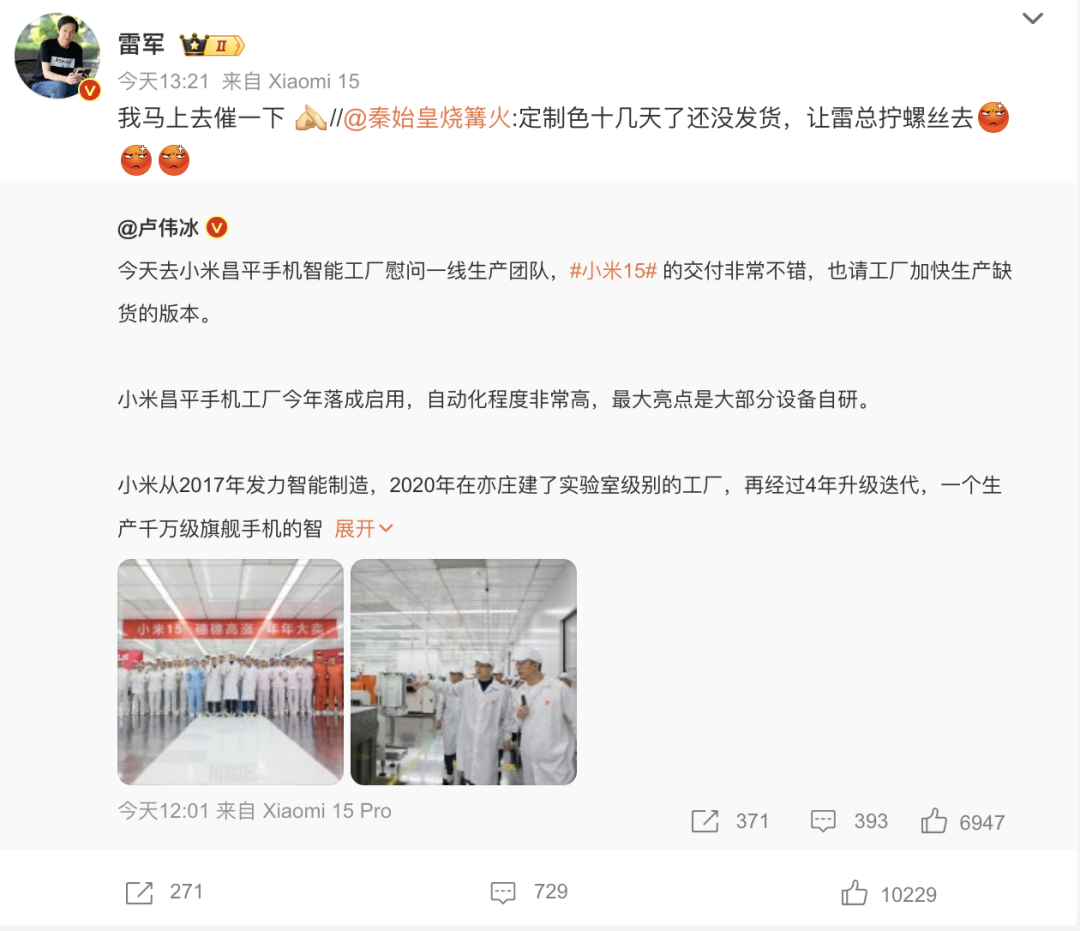Like 雷军's post with 10229 likes
Image resolution: width=1080 pixels, height=931 pixels.
point(889,893)
